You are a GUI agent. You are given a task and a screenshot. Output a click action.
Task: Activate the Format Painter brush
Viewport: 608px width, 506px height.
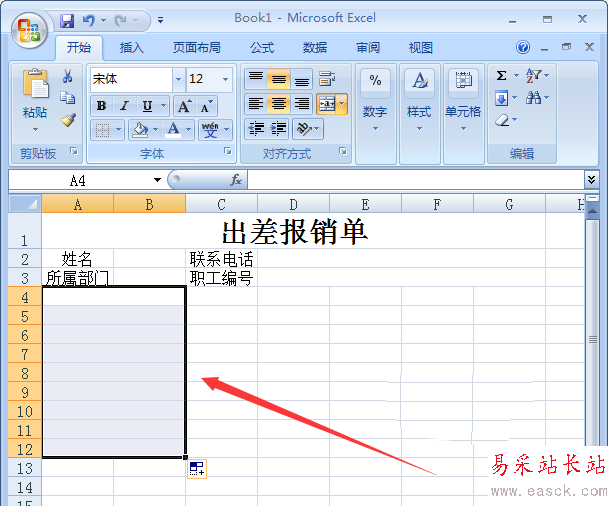68,120
